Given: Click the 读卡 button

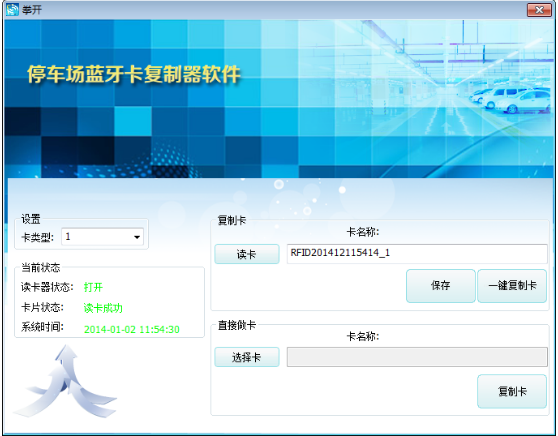Looking at the screenshot, I should point(247,254).
